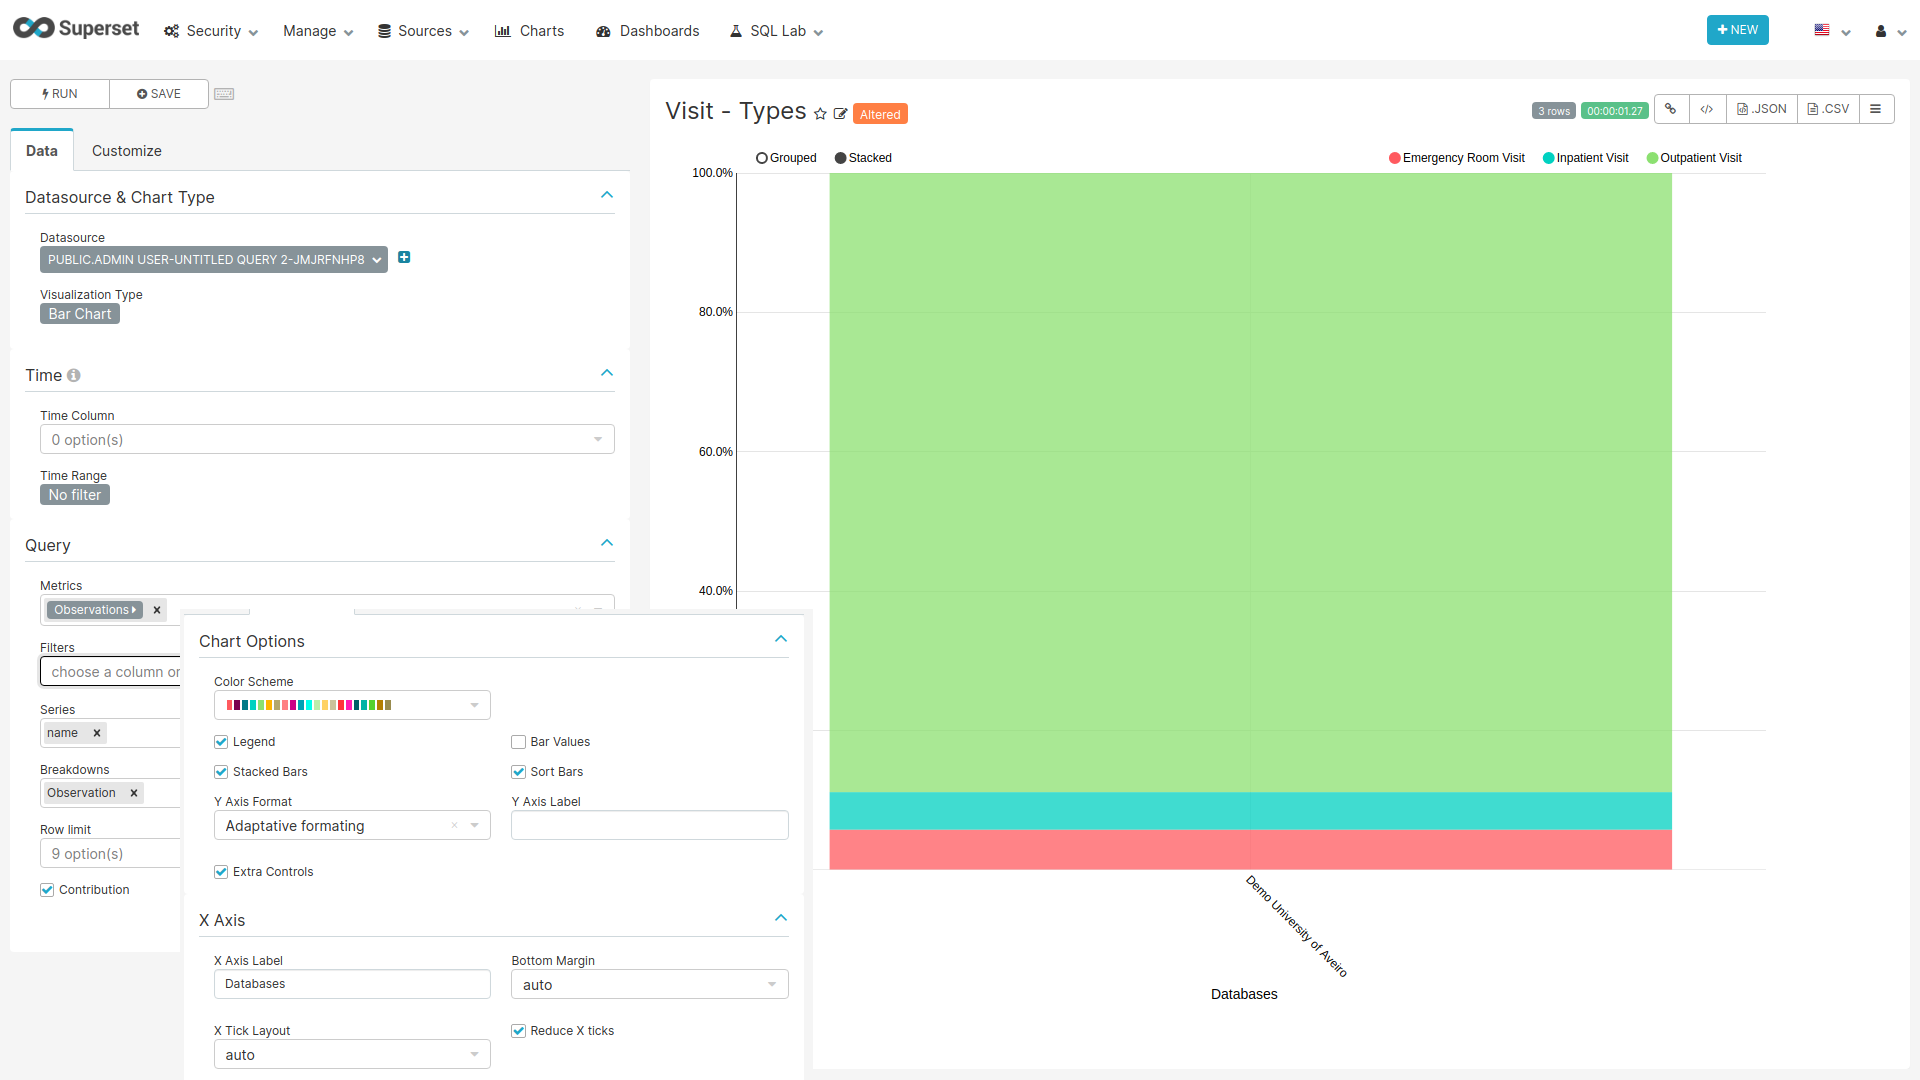Add a new datasource plus icon
This screenshot has height=1080, width=1920.
pos(404,258)
